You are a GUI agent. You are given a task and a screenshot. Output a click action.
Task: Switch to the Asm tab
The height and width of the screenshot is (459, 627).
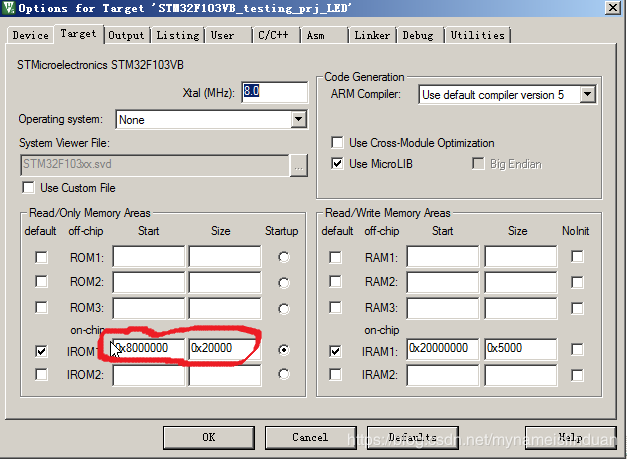click(324, 35)
